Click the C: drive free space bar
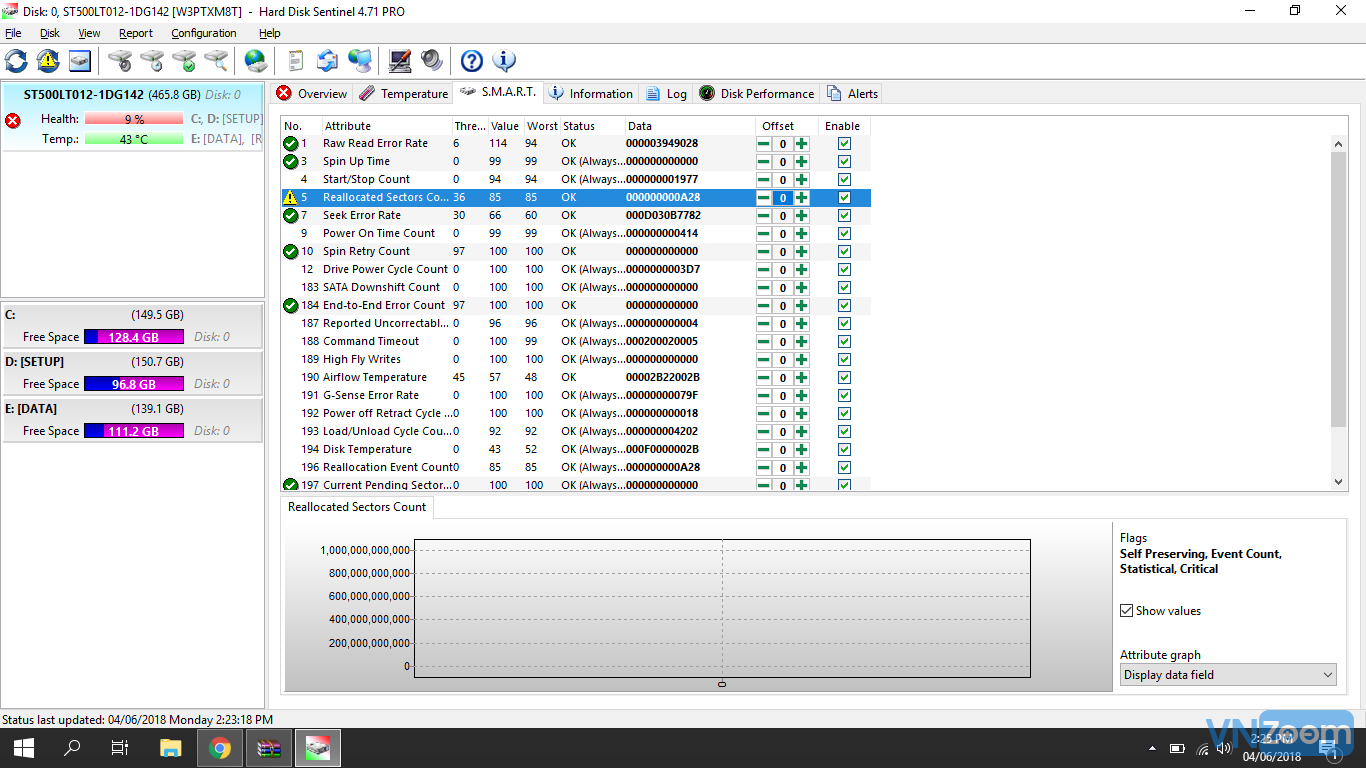Screen dimensions: 1366x768 pyautogui.click(x=134, y=337)
